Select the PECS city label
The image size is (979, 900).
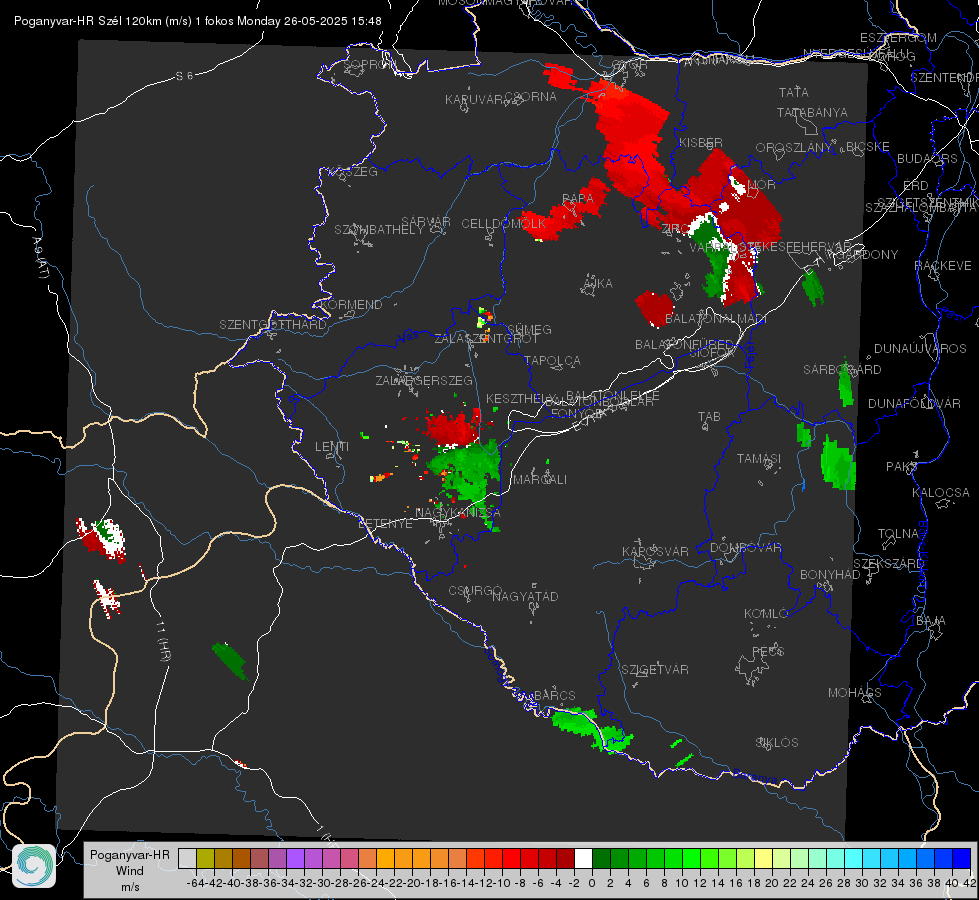(x=768, y=651)
